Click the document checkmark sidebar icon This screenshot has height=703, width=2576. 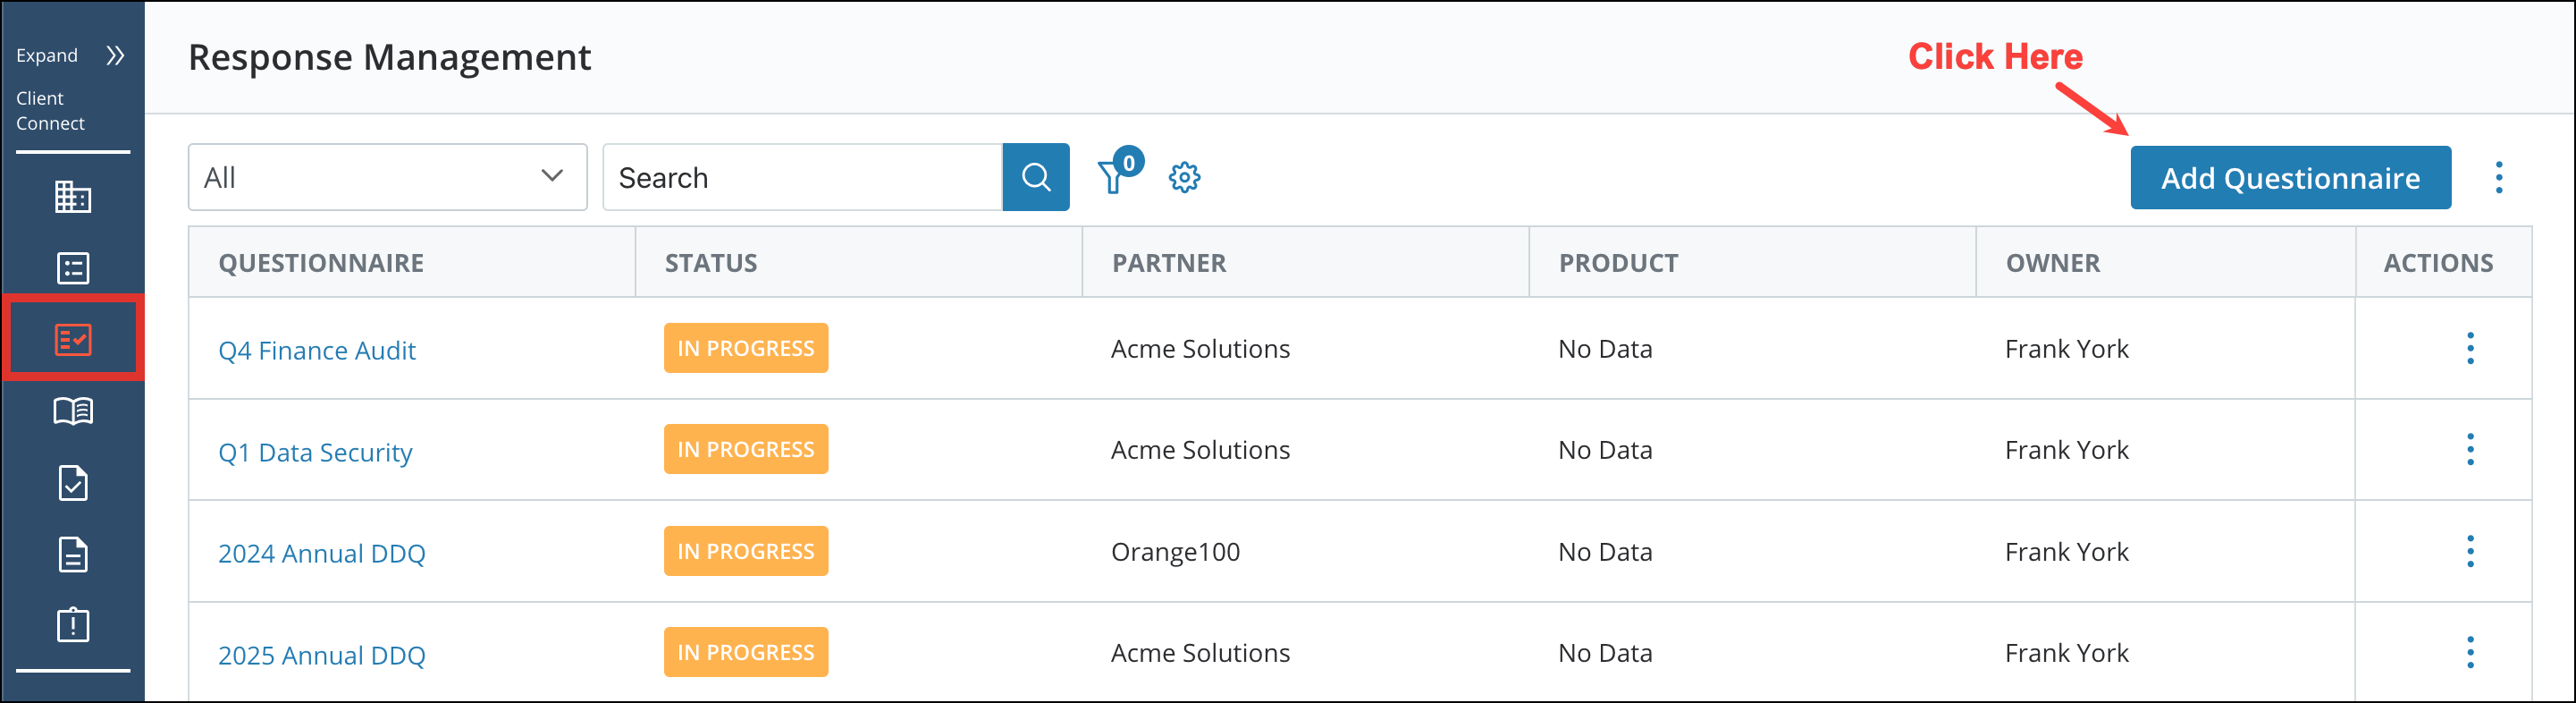(73, 483)
